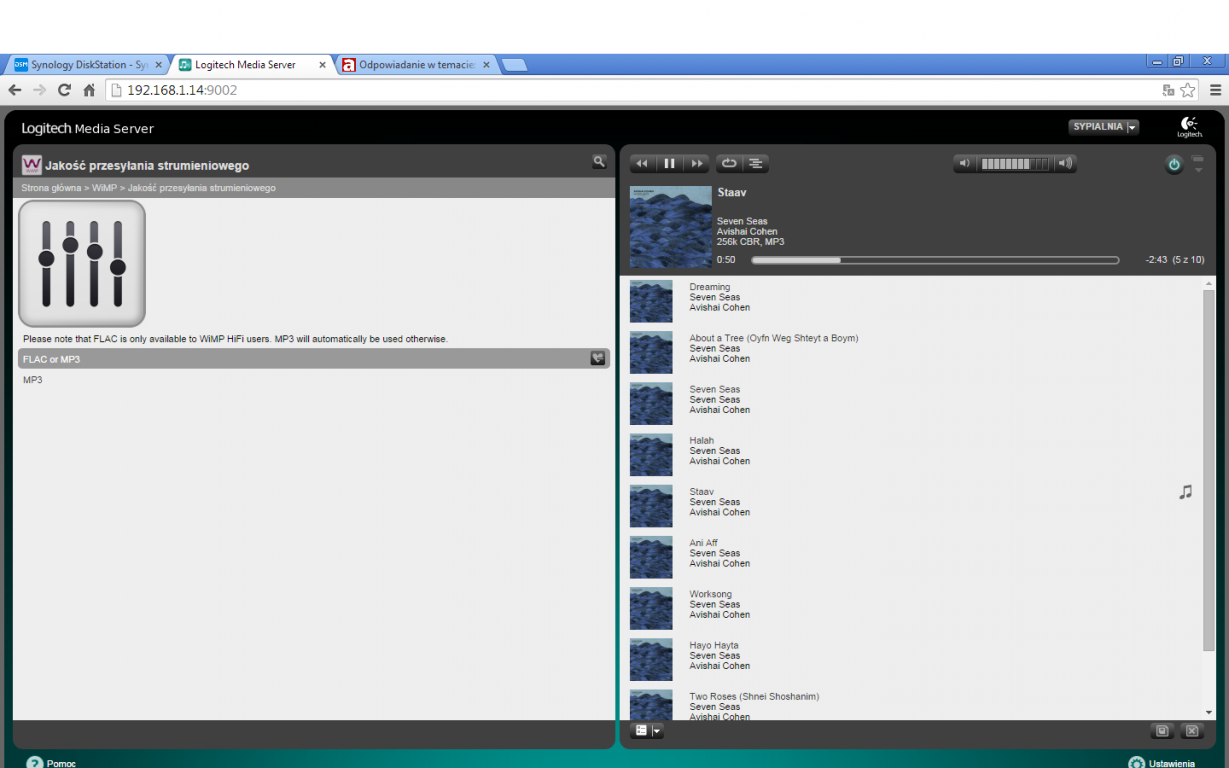
Task: Save the current playlist
Action: point(1162,731)
